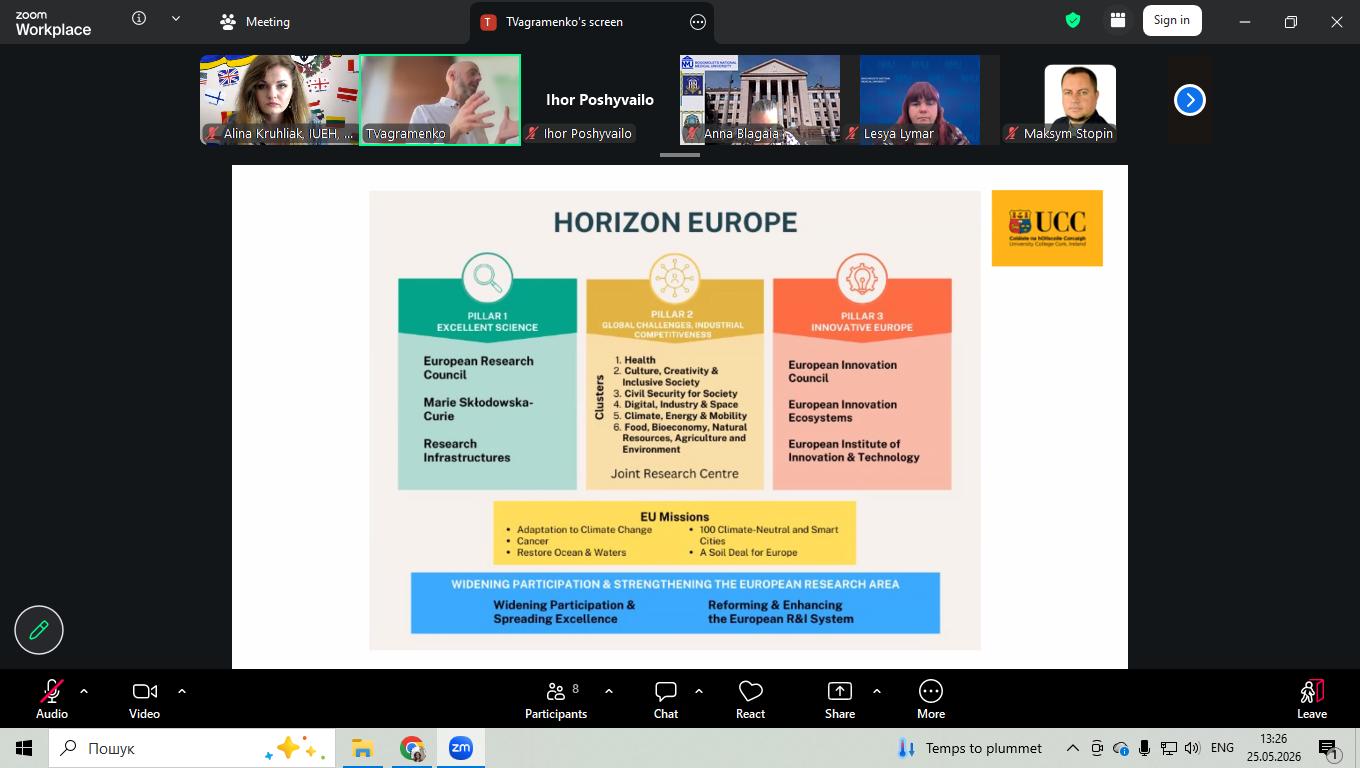Expand the Share options chevron

pyautogui.click(x=877, y=690)
